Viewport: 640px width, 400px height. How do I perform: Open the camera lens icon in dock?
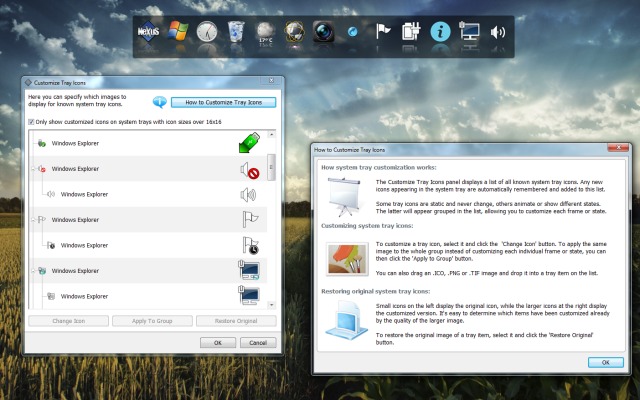(x=324, y=32)
